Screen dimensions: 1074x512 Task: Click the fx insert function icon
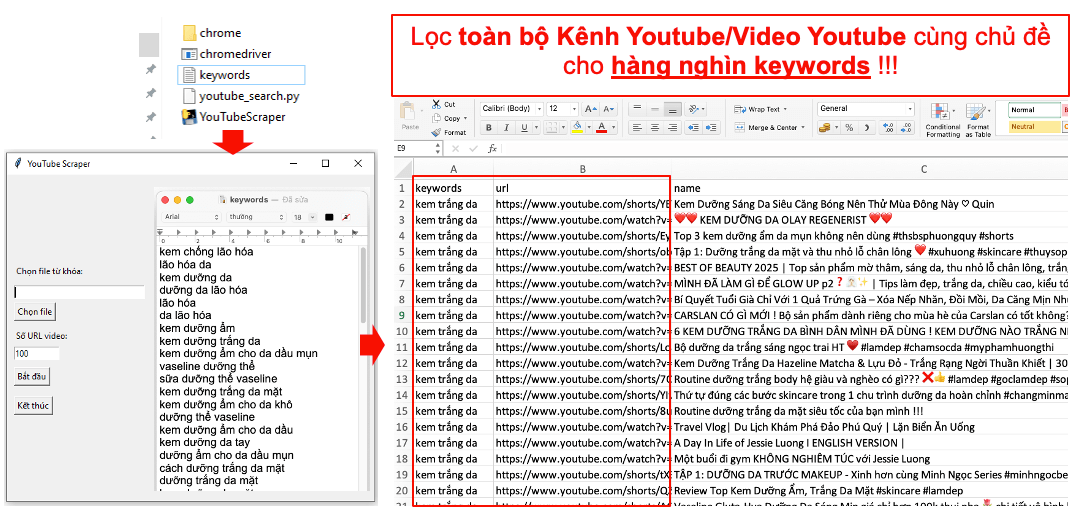tap(492, 149)
